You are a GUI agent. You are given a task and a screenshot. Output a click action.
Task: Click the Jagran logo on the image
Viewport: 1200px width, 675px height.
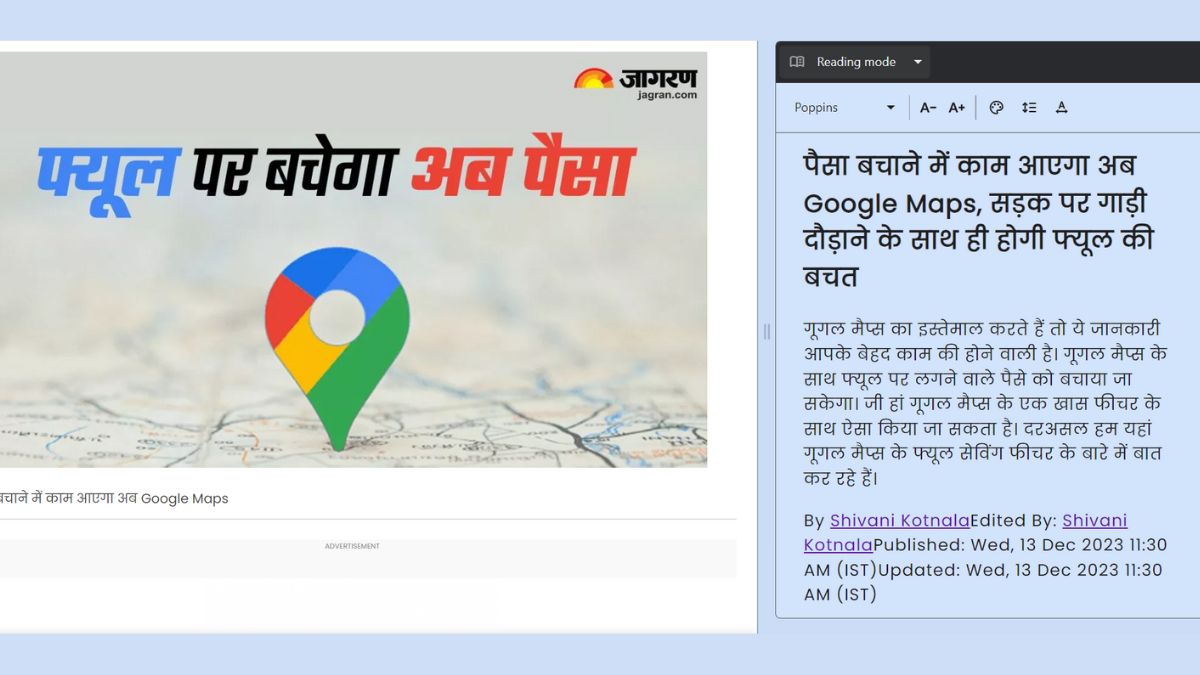tap(636, 83)
